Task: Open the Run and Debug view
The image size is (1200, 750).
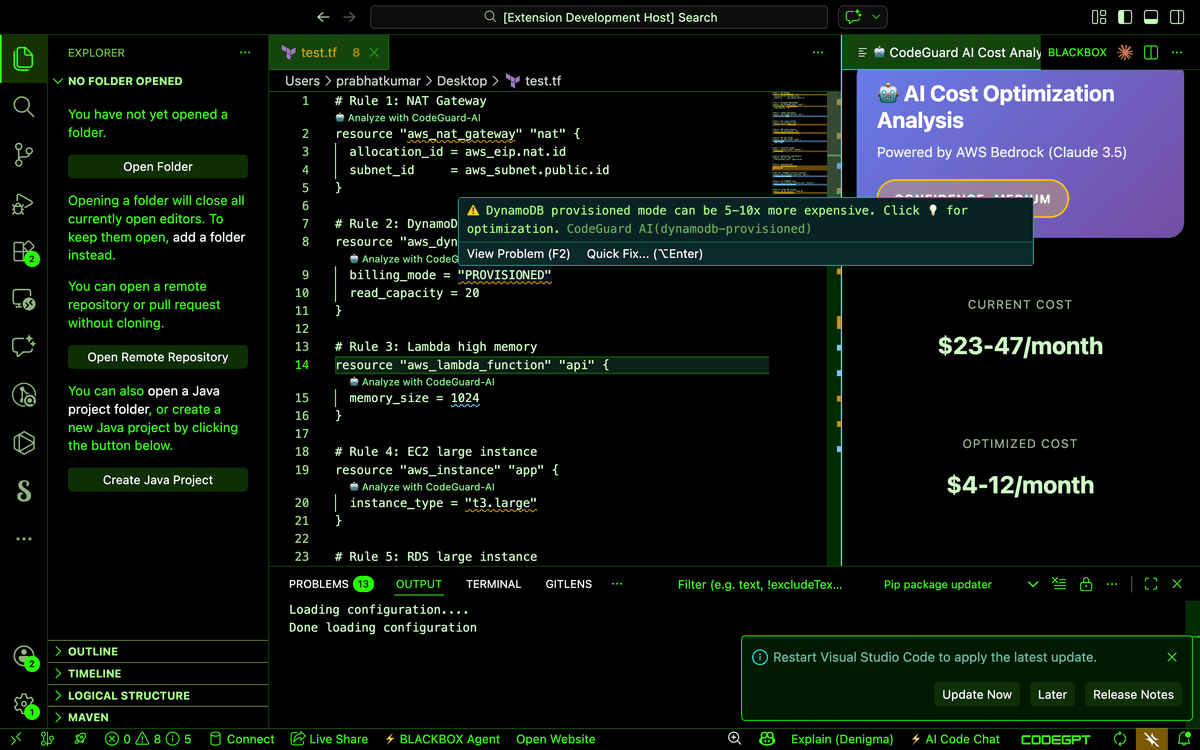Action: coord(24,204)
